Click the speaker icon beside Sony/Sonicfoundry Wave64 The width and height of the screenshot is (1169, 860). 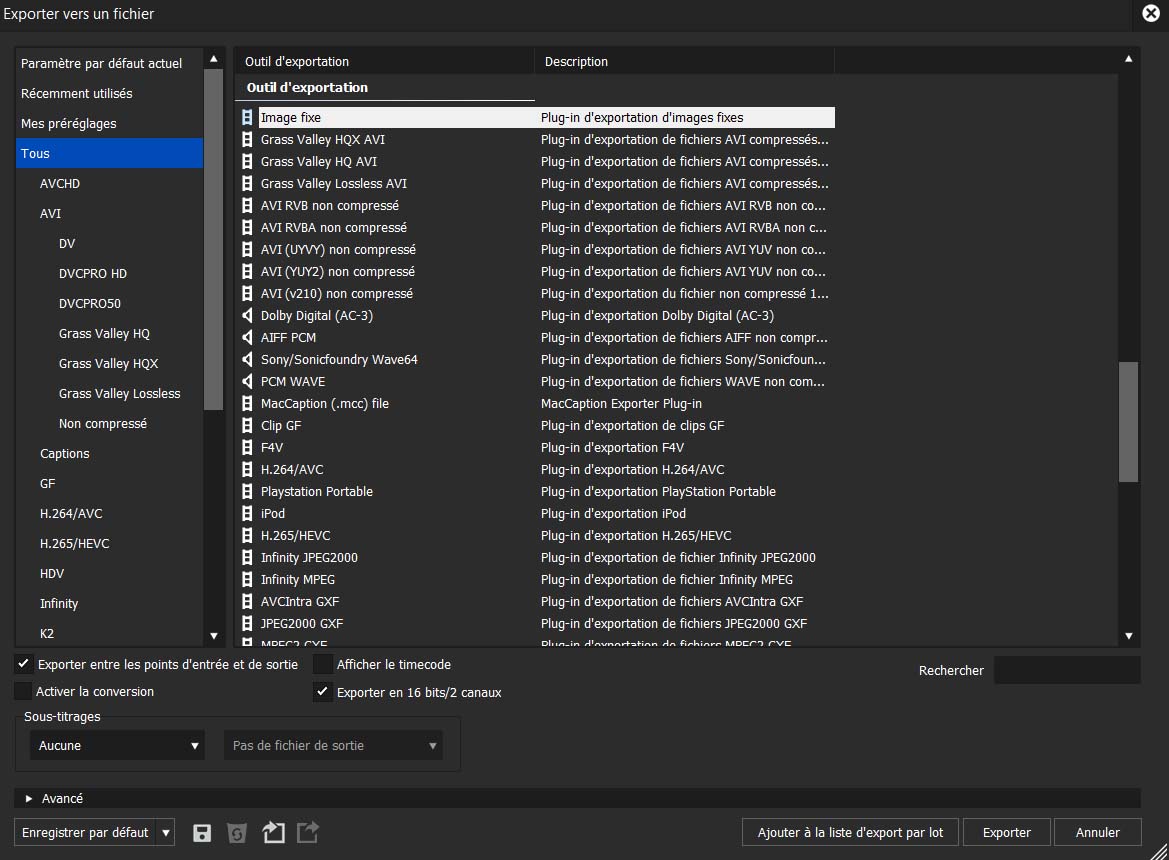(x=248, y=359)
